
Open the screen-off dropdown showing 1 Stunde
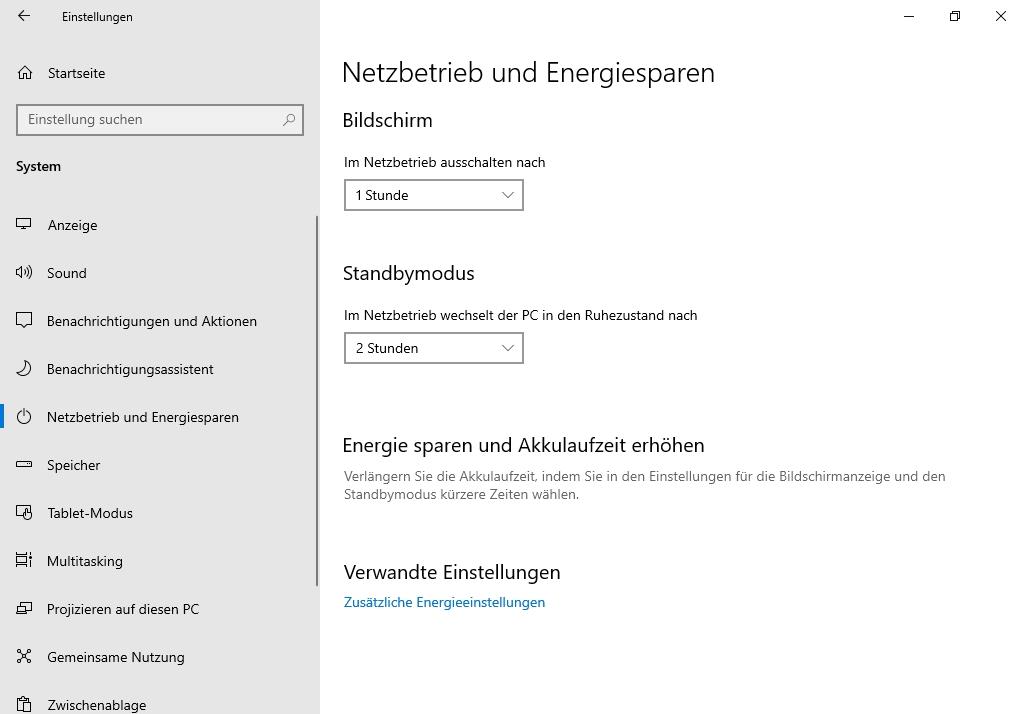point(434,195)
